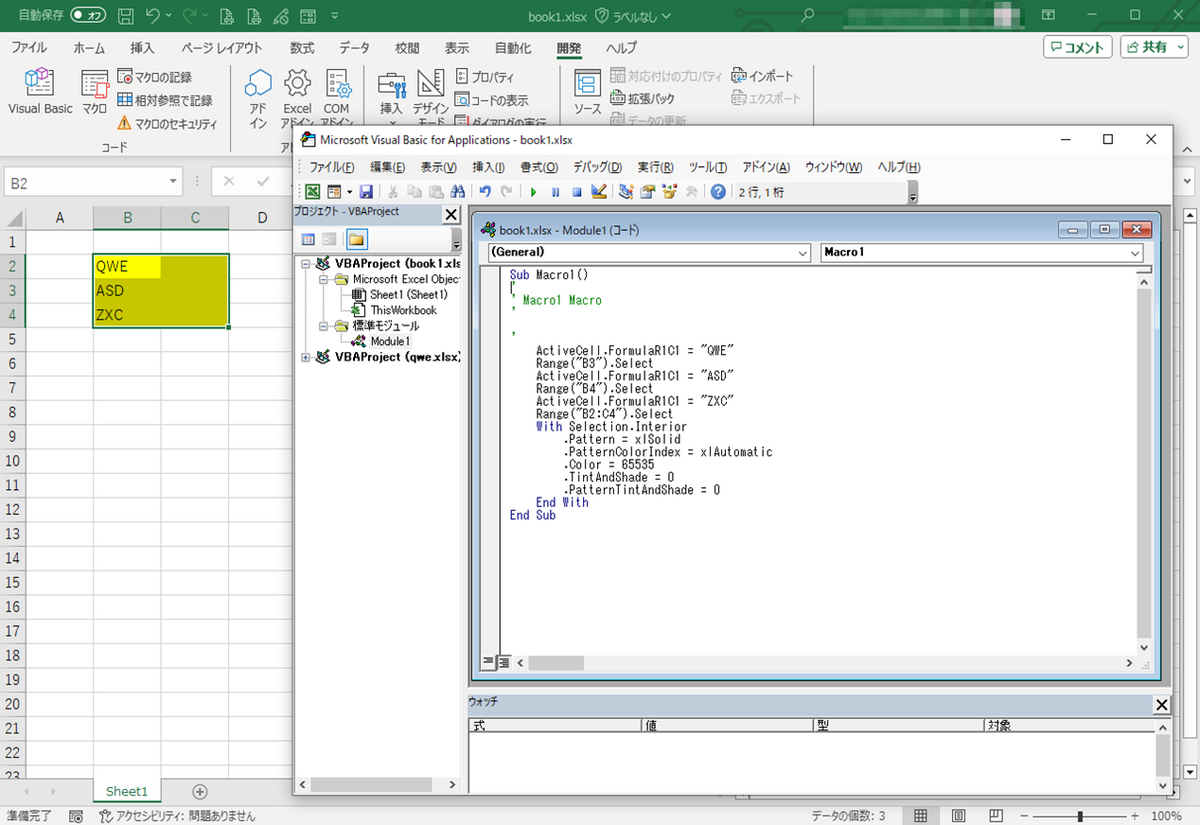Open VBA Help question mark icon
The height and width of the screenshot is (825, 1200).
[x=718, y=192]
